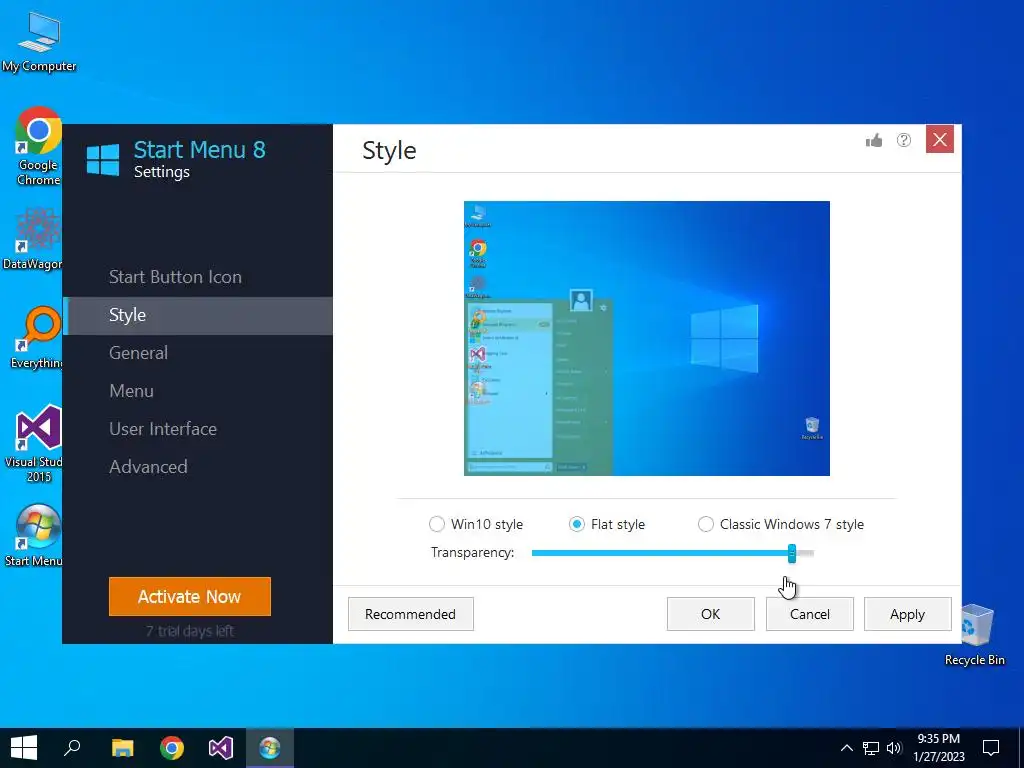
Task: Open the Windows Start button
Action: (24, 748)
